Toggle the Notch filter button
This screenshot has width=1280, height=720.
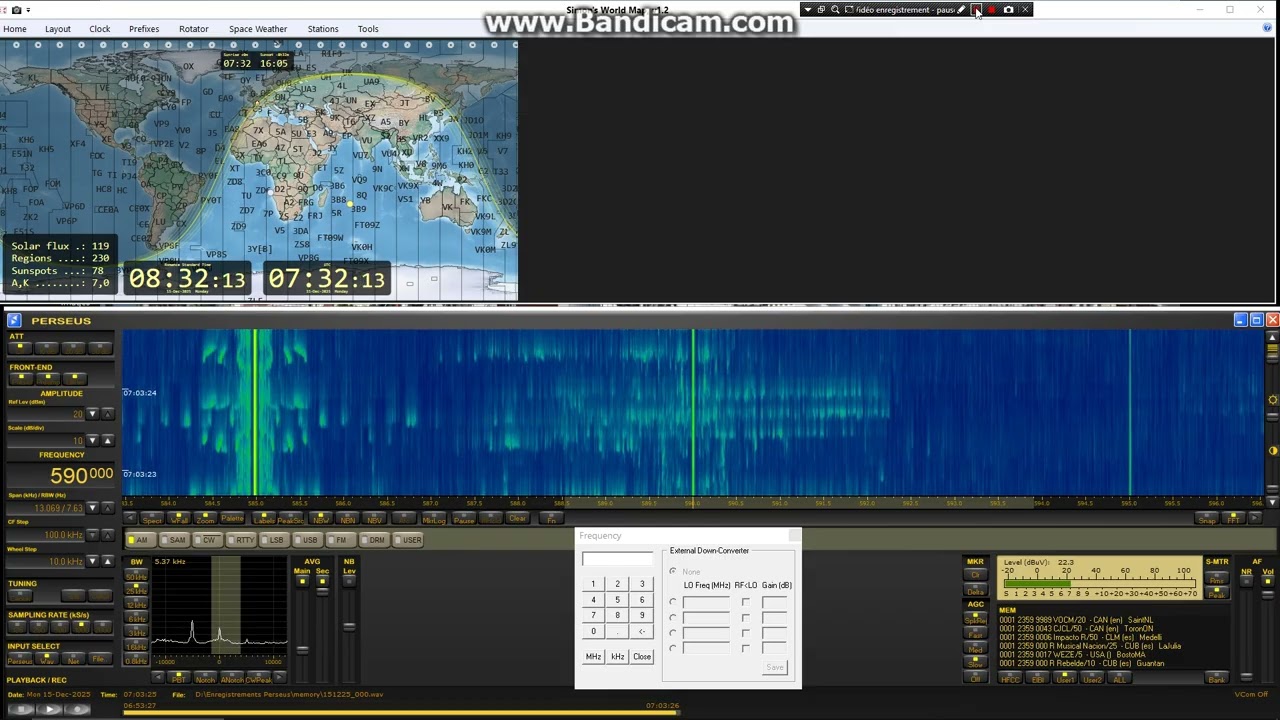pos(205,678)
